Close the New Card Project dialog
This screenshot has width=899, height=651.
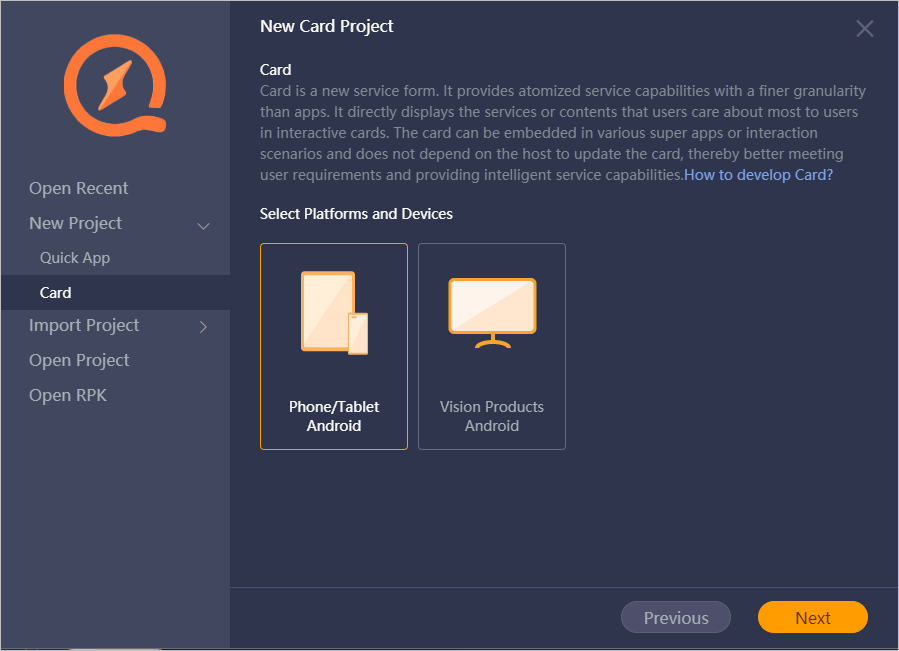point(865,28)
